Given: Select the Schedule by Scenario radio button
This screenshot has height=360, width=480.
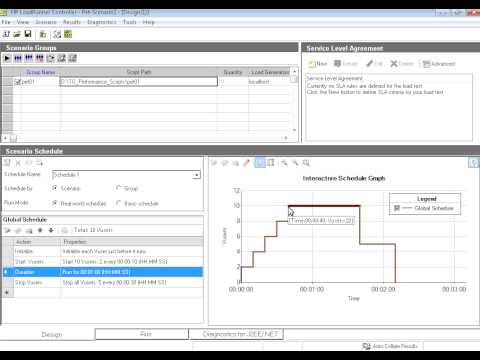Looking at the screenshot, I should coord(55,188).
